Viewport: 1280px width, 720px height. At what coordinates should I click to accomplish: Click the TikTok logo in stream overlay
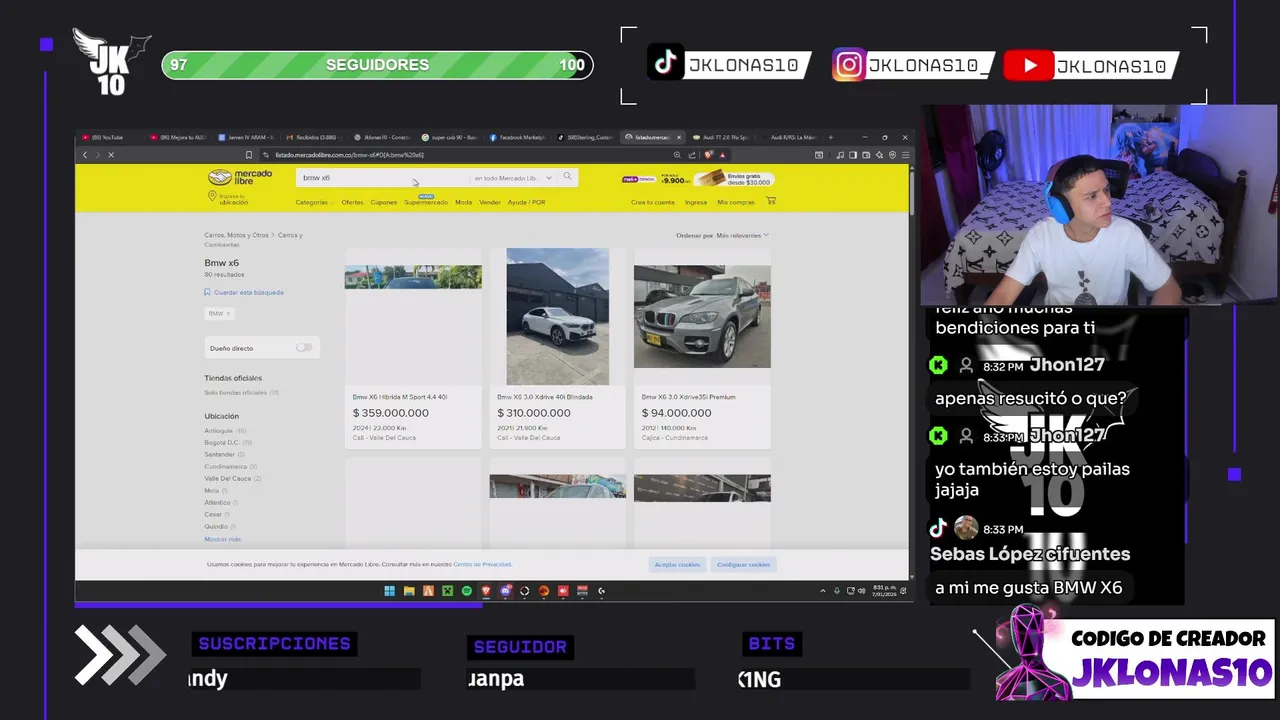click(x=665, y=62)
